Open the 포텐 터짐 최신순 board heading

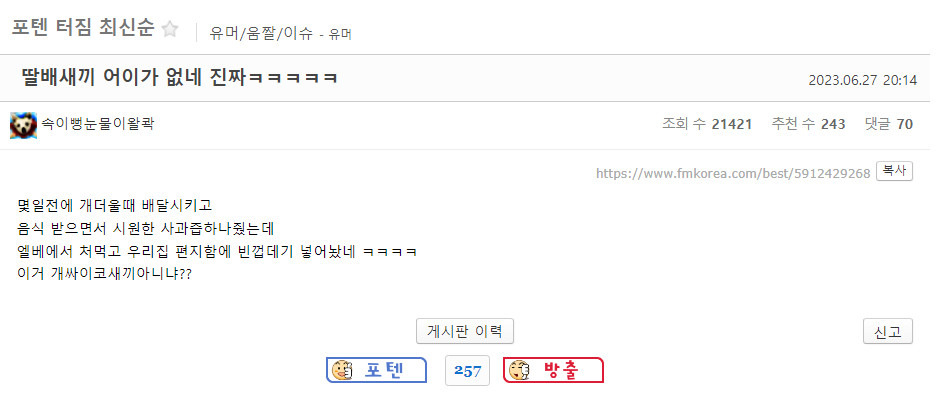pyautogui.click(x=83, y=28)
